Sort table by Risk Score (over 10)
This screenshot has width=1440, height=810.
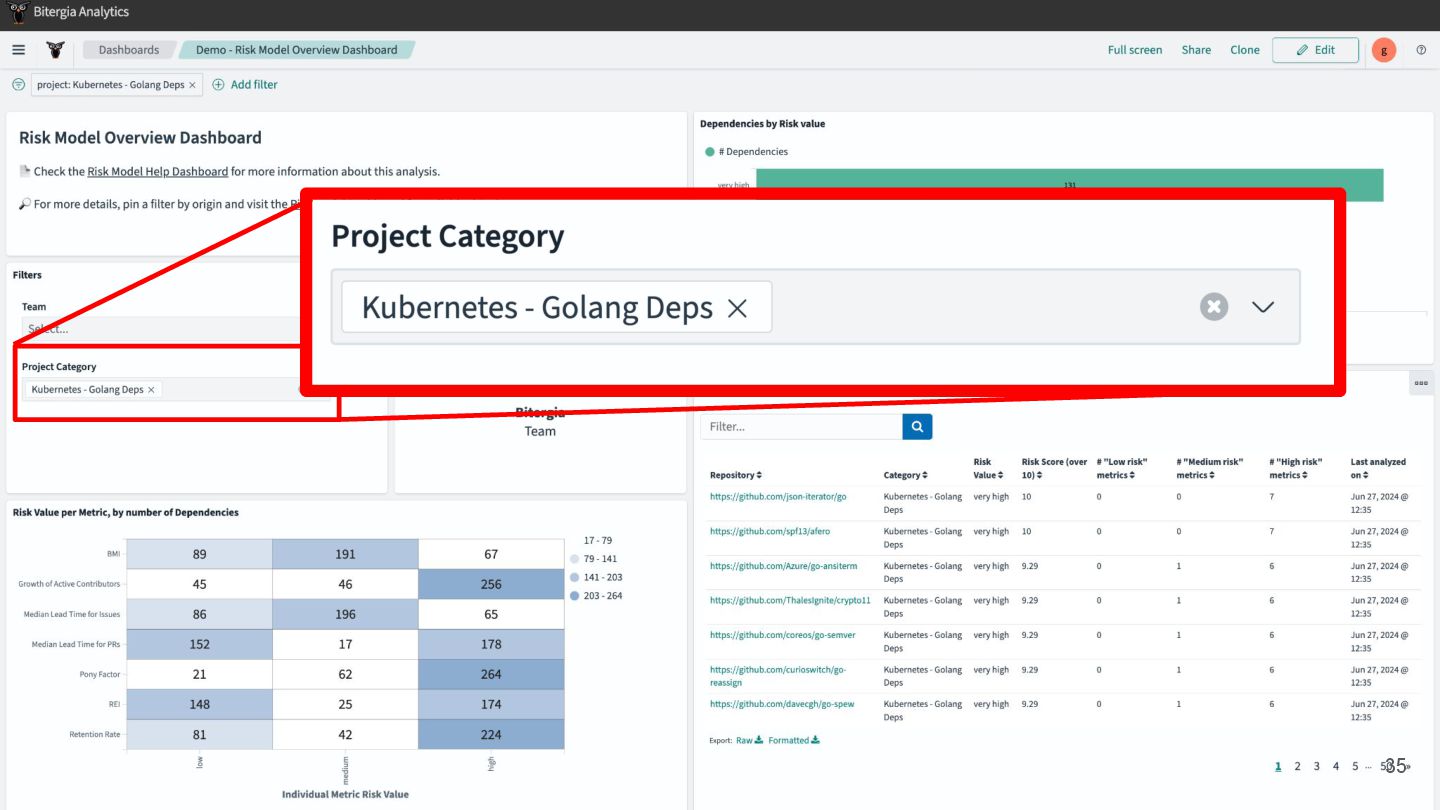click(x=1054, y=468)
